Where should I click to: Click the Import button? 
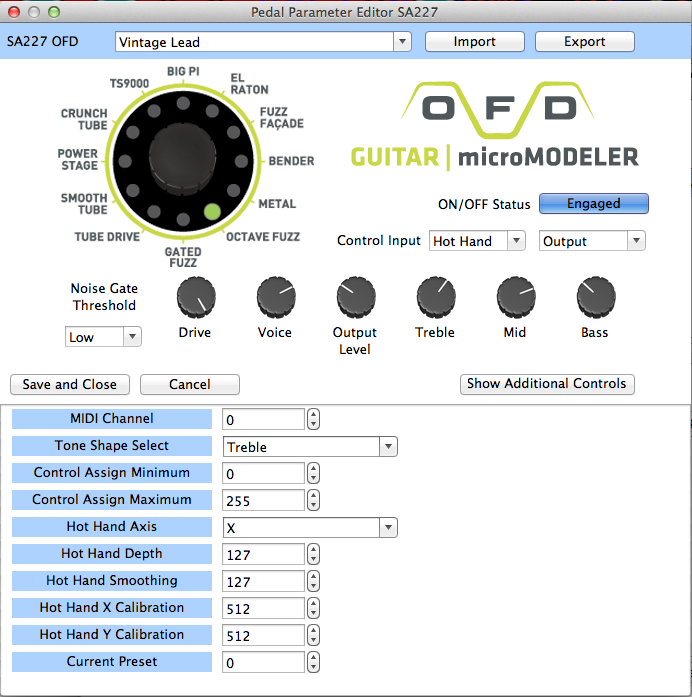475,42
